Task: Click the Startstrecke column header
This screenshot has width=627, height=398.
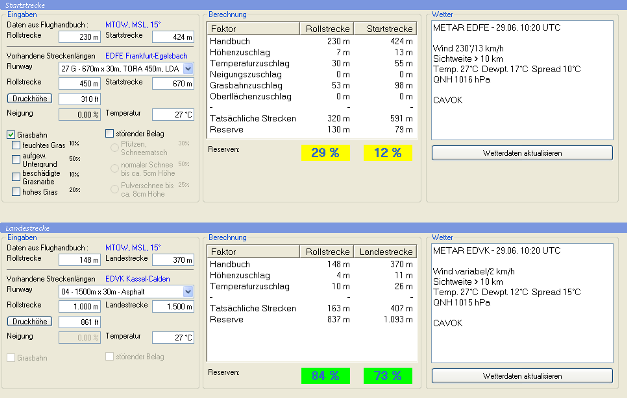Action: click(385, 28)
